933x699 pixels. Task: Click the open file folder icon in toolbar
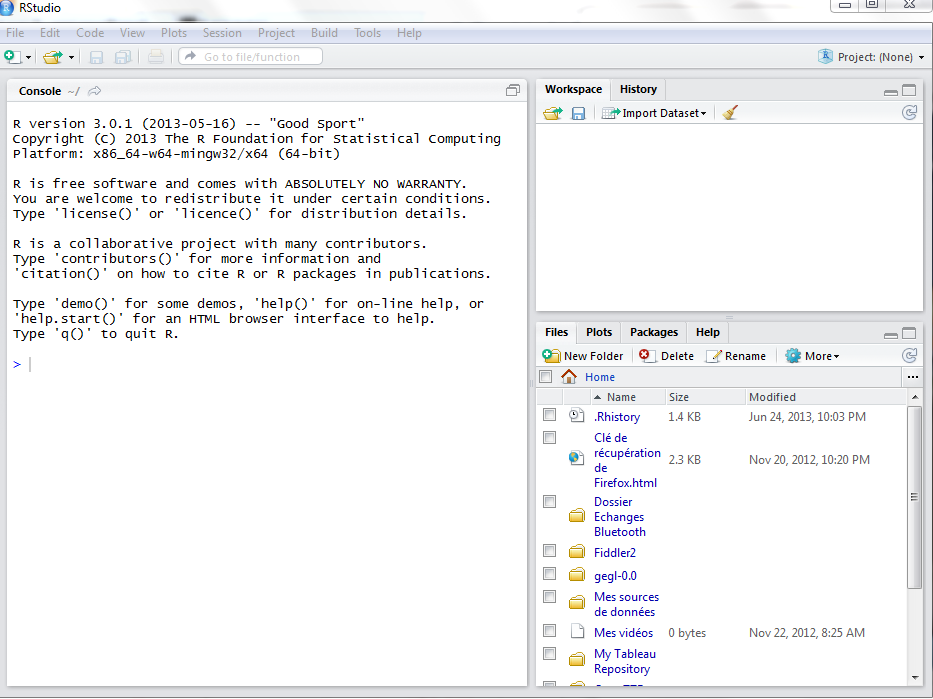coord(52,57)
